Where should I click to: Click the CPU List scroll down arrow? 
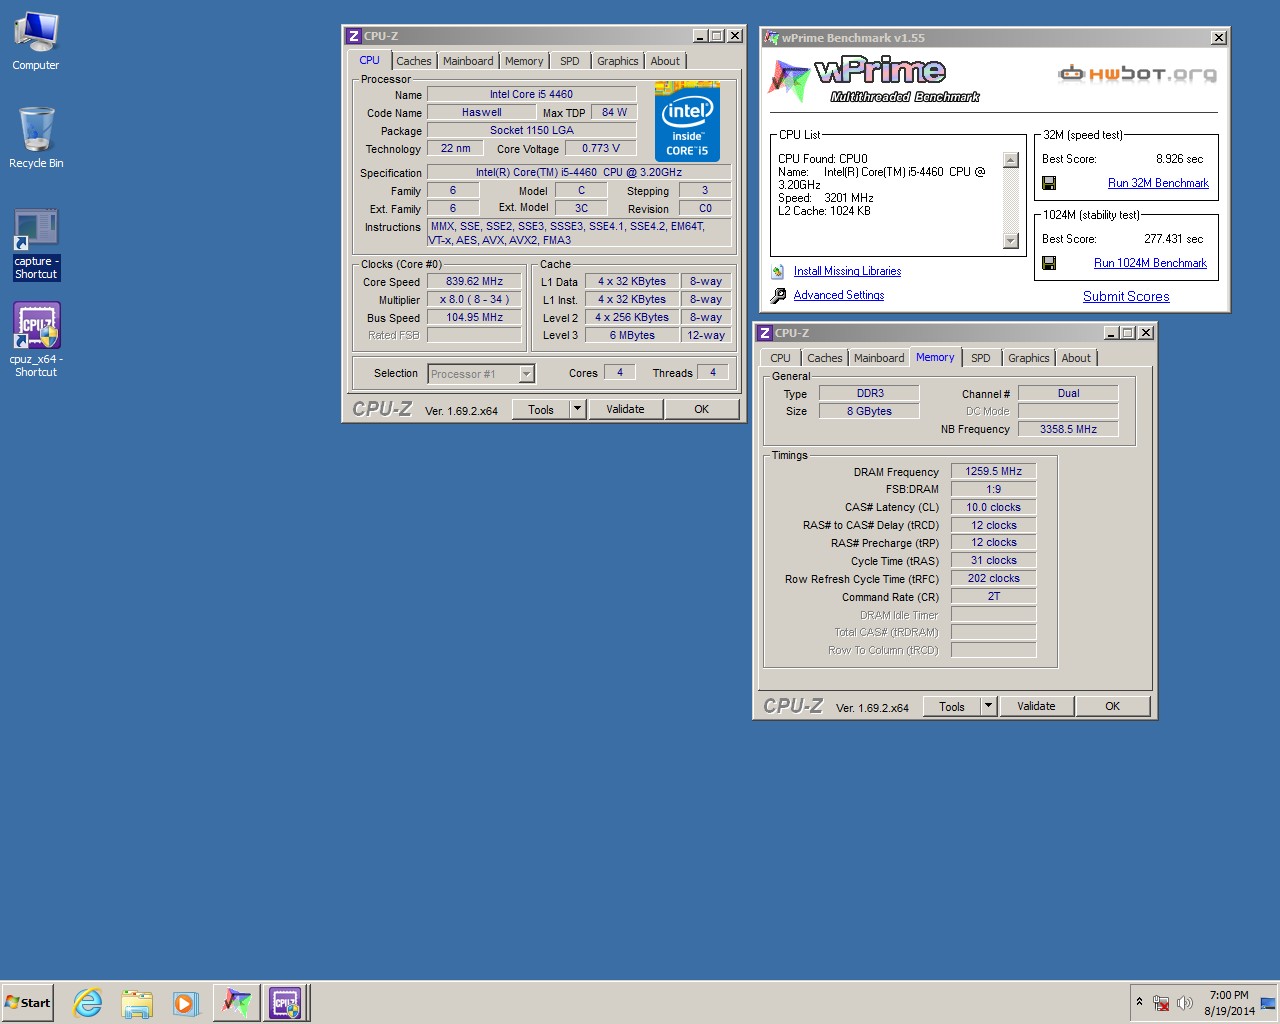1010,240
